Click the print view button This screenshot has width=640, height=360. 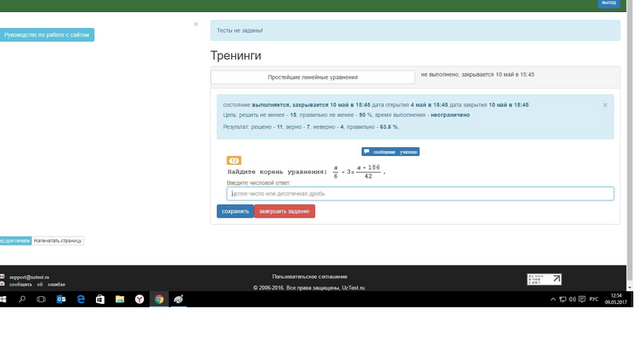tap(16, 241)
